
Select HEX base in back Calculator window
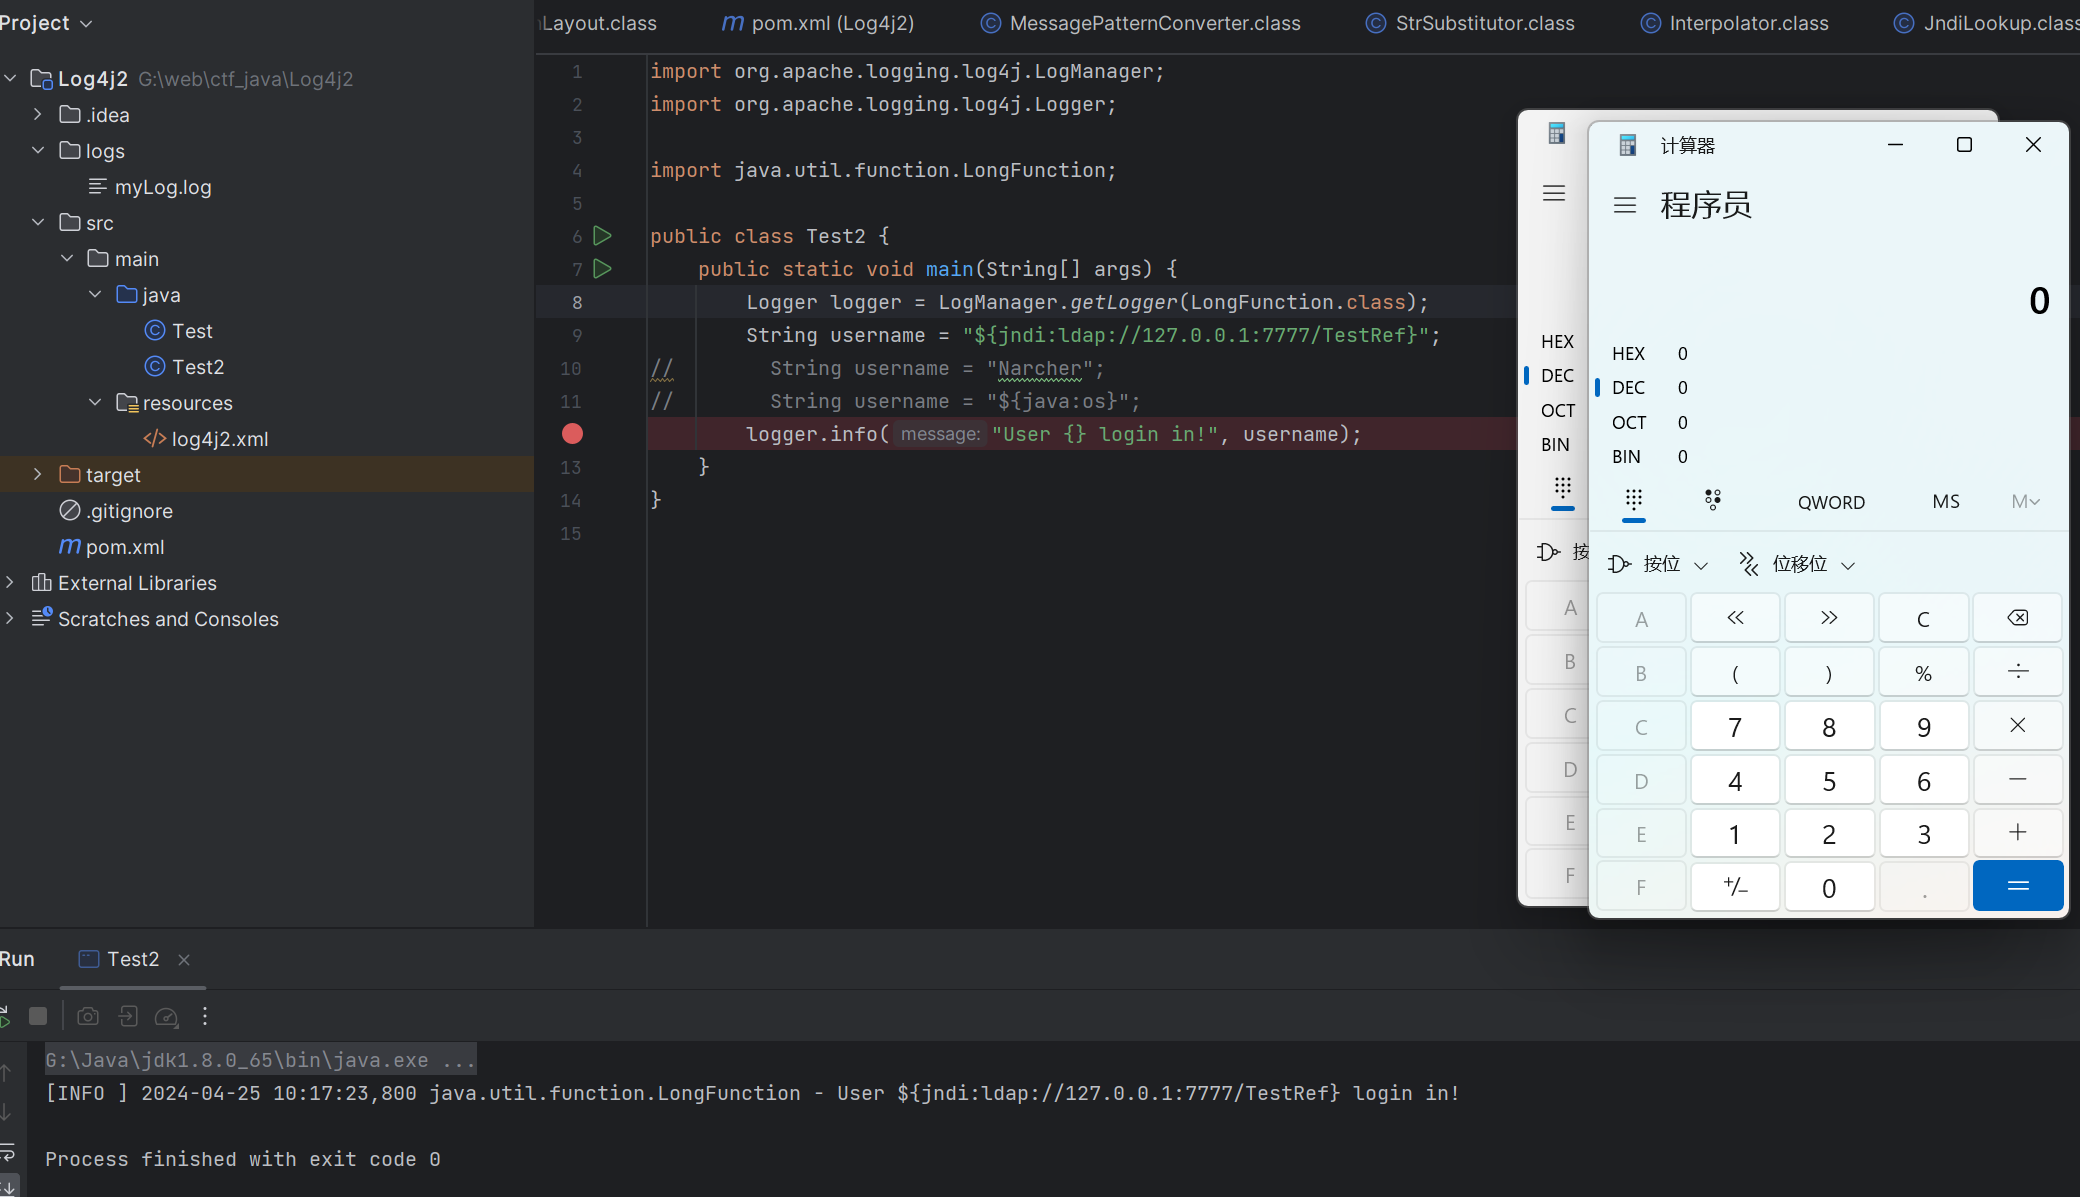coord(1557,342)
